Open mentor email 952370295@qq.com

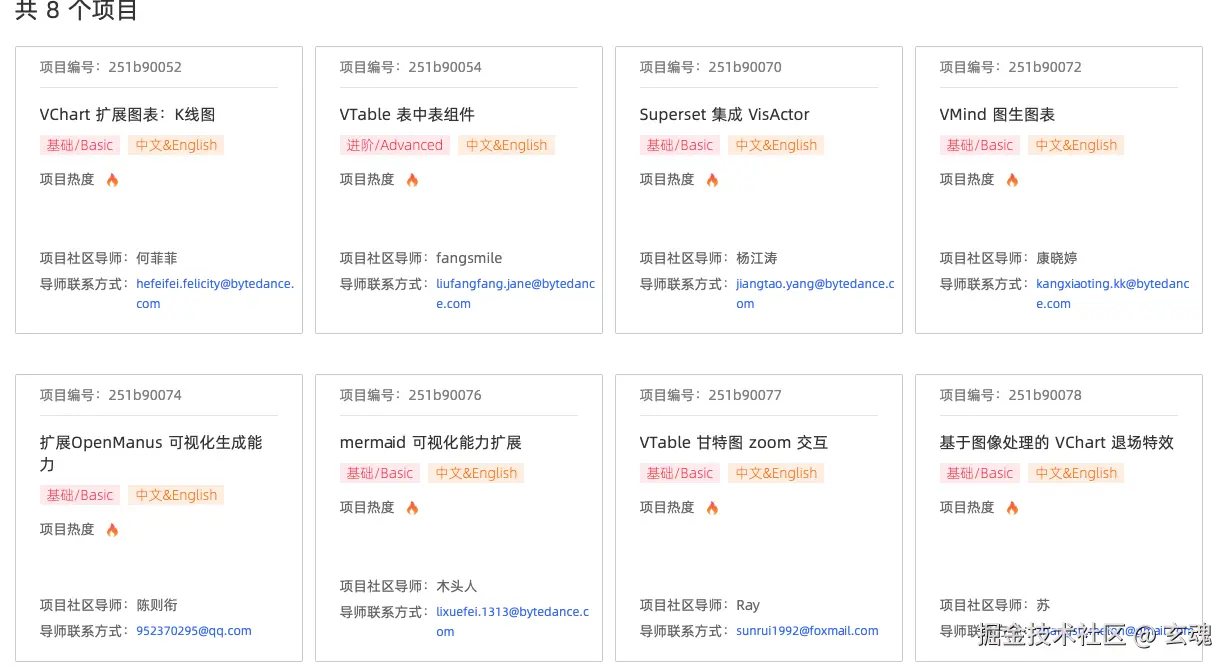(194, 631)
